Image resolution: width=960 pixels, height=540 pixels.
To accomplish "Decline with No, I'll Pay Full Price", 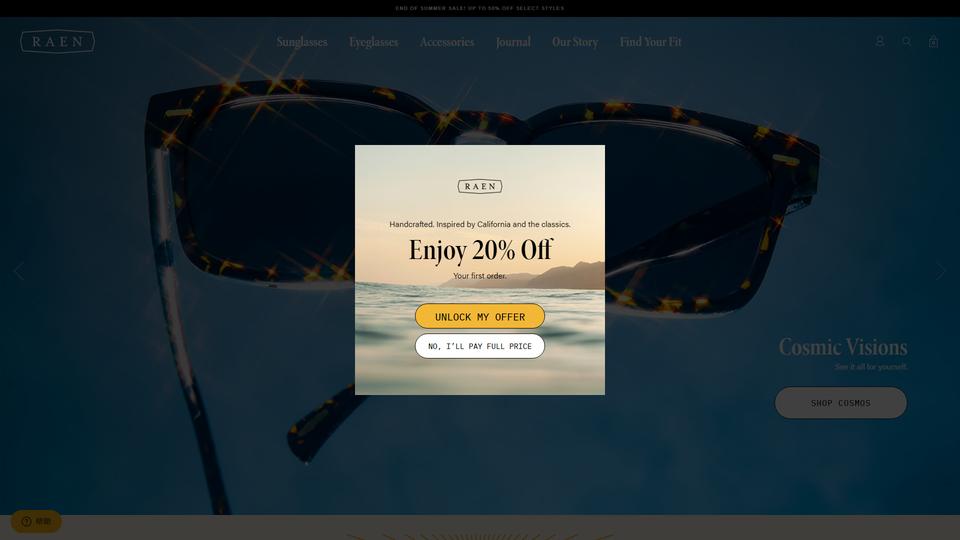I will [x=480, y=346].
